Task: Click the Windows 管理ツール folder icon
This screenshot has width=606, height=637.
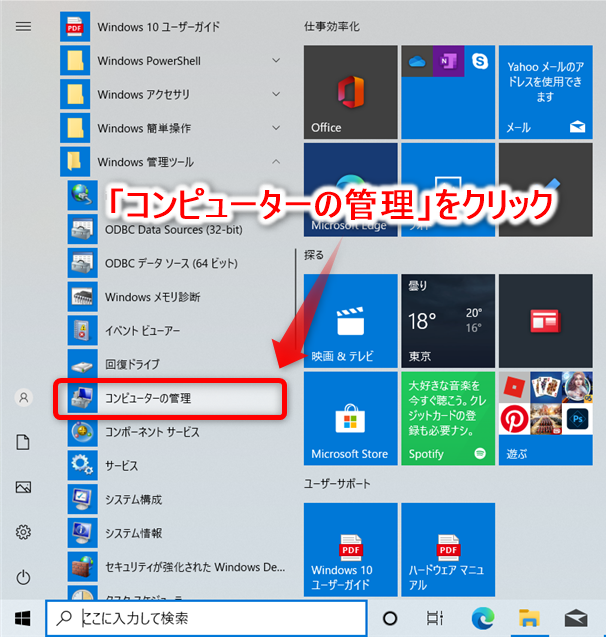Action: (x=75, y=162)
